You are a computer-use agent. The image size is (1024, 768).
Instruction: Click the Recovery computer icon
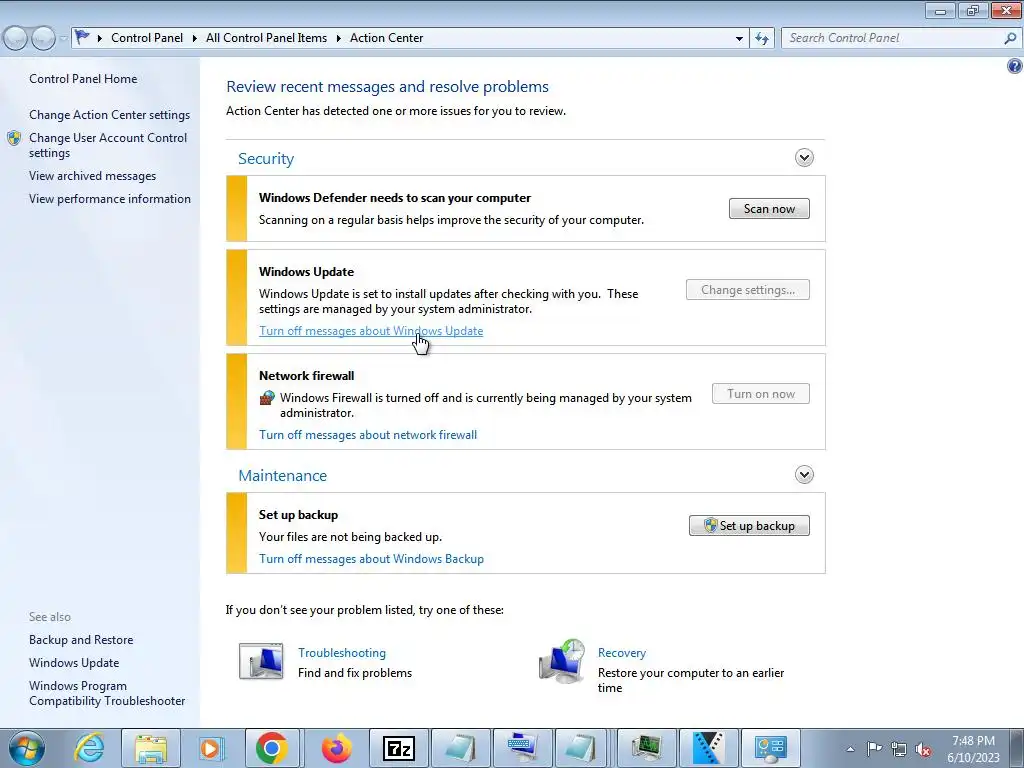(562, 661)
